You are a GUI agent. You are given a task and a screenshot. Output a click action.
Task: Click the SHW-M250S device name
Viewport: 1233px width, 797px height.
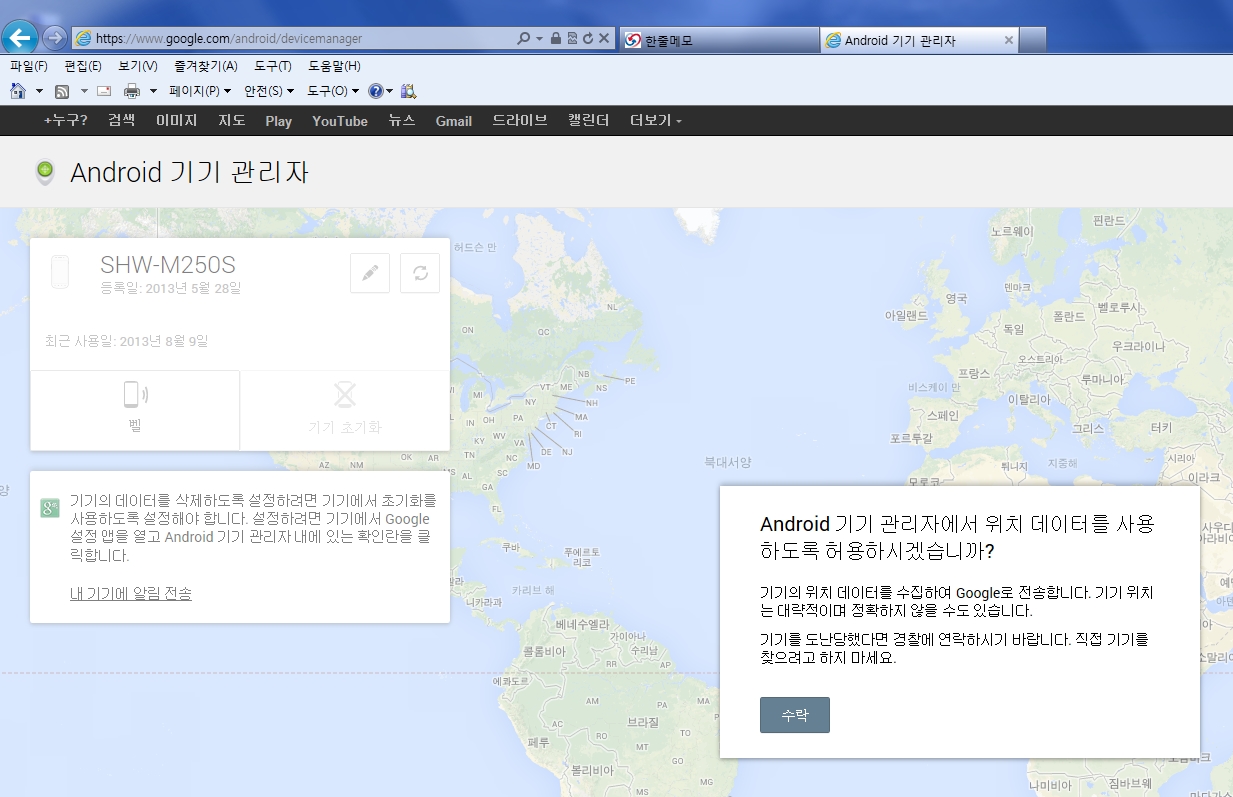coord(168,265)
